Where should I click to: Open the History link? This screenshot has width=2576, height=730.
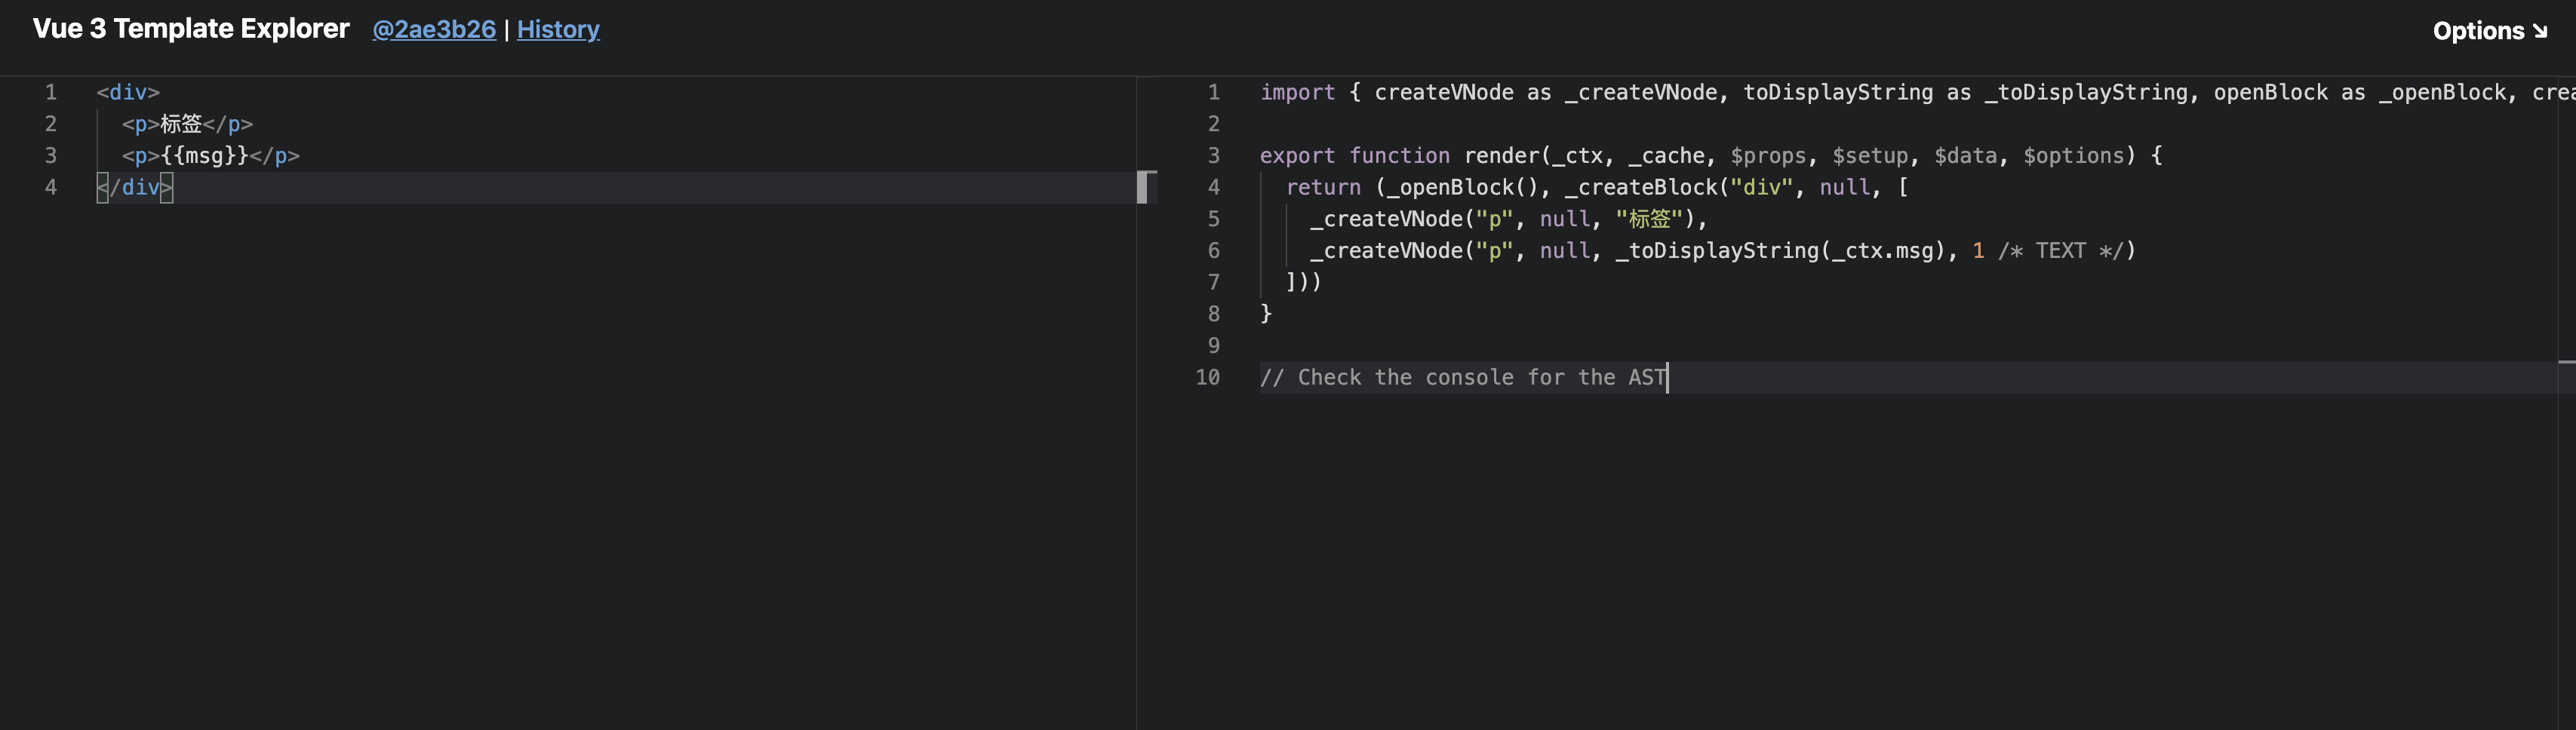click(x=558, y=30)
